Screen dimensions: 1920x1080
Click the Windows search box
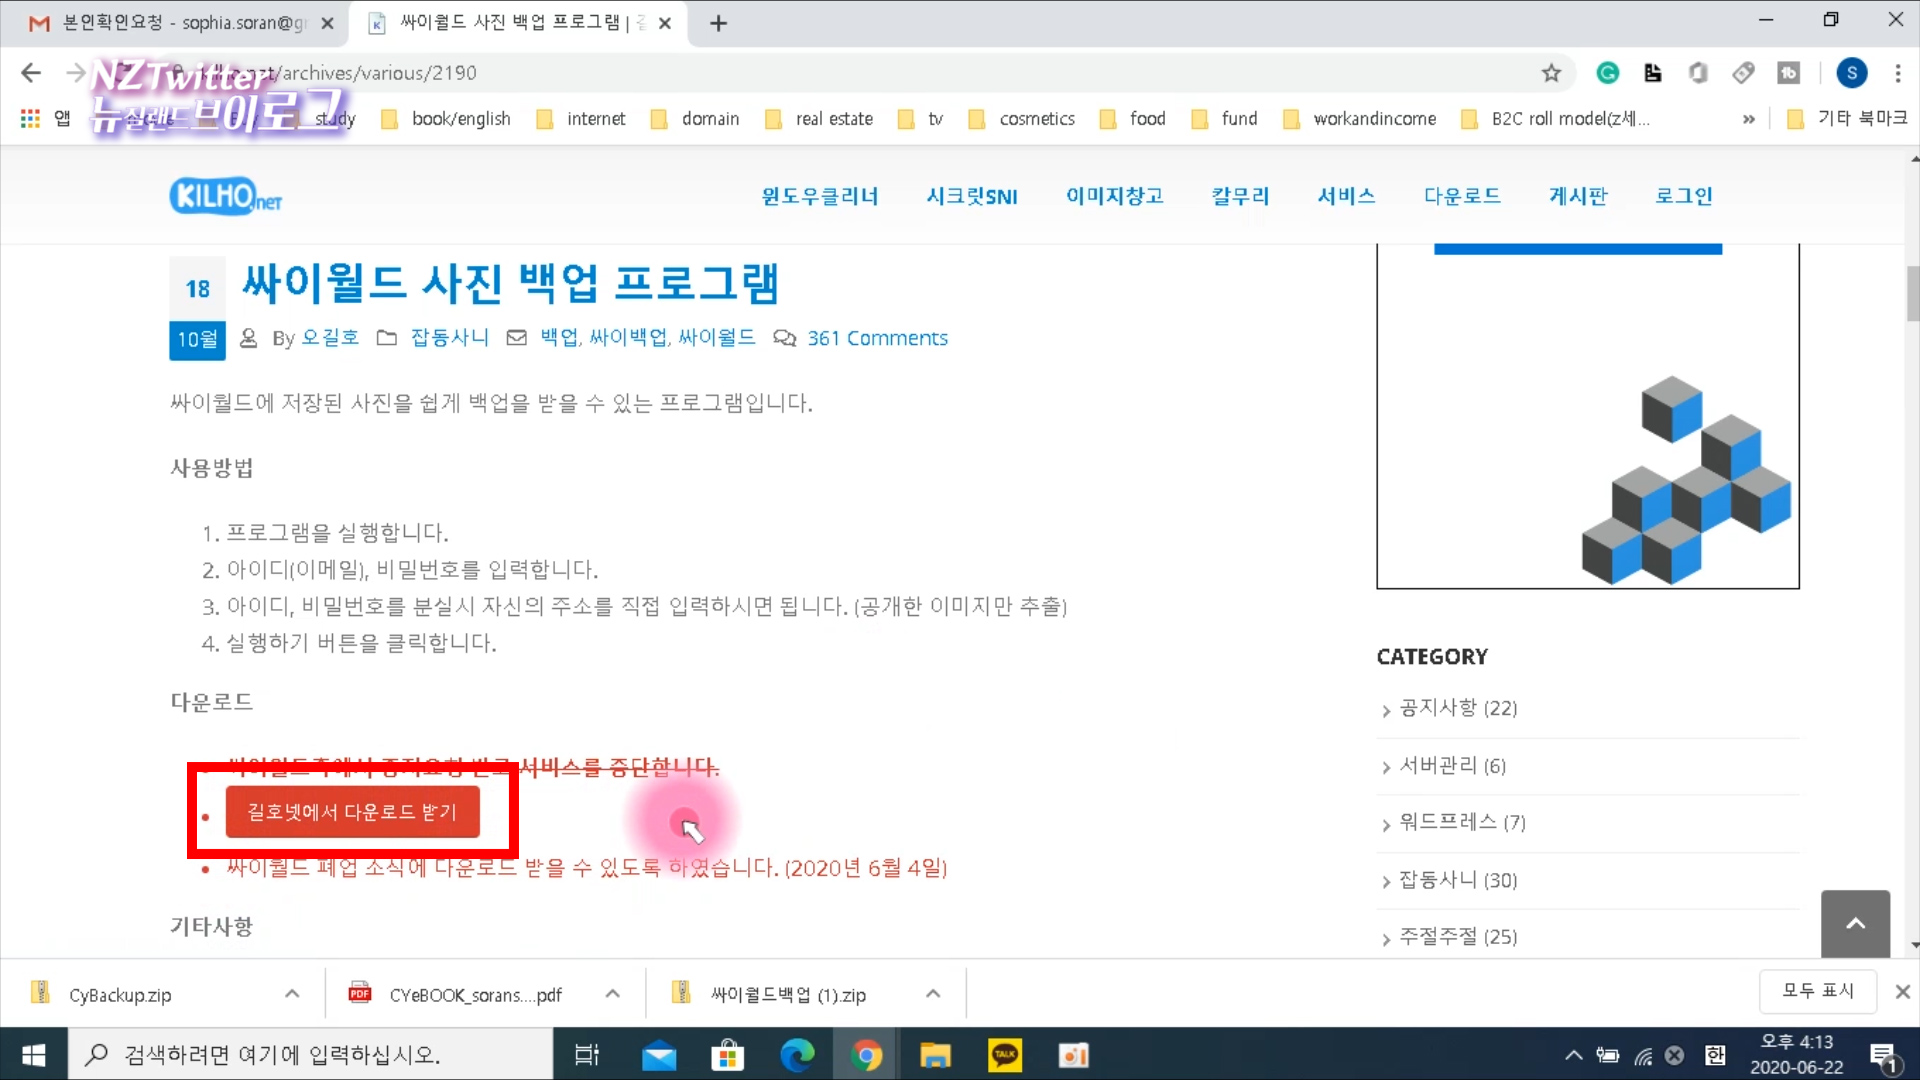(310, 1055)
